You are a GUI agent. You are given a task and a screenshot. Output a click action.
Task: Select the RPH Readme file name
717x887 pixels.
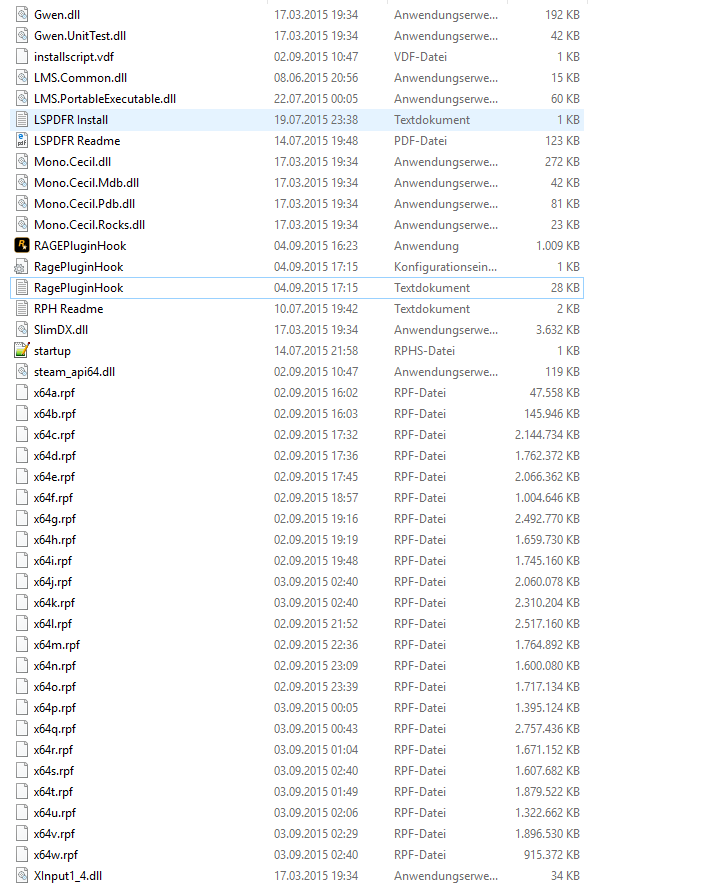pyautogui.click(x=68, y=308)
